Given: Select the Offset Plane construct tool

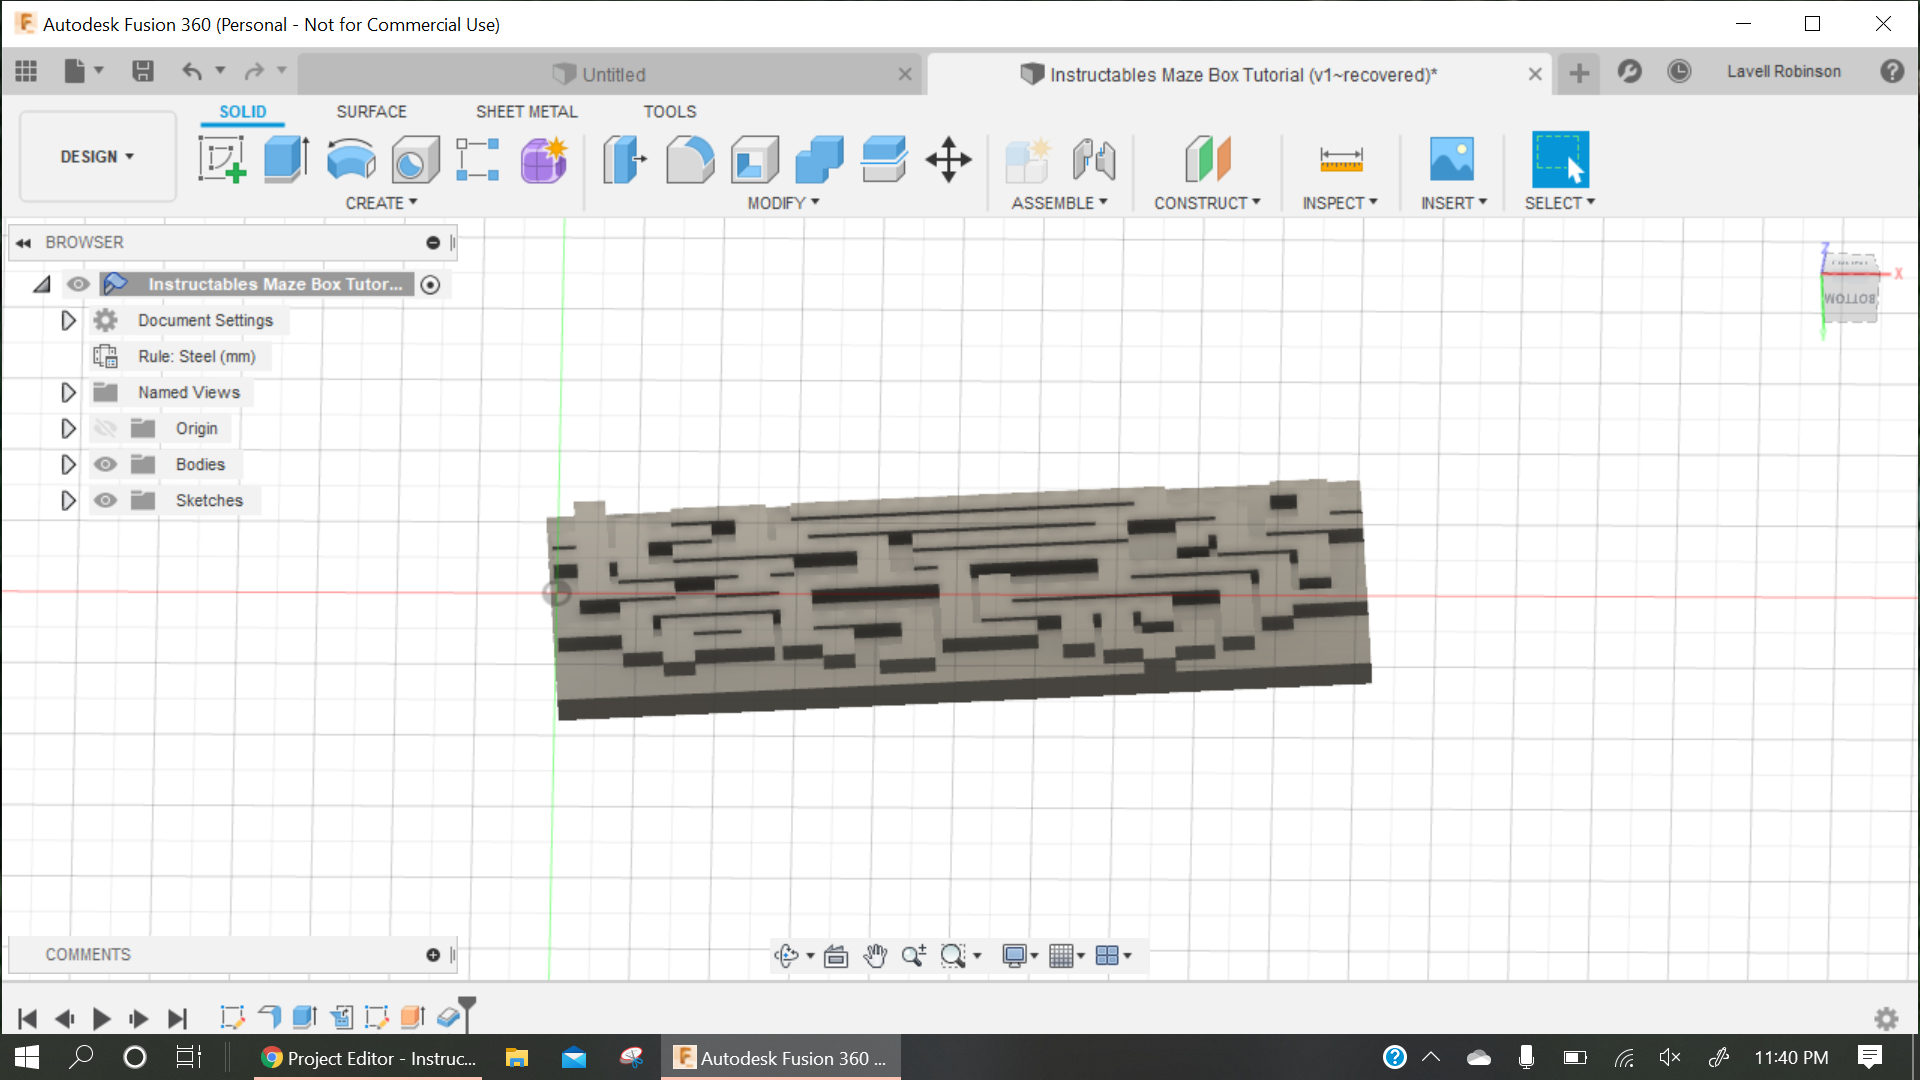Looking at the screenshot, I should (x=1207, y=159).
